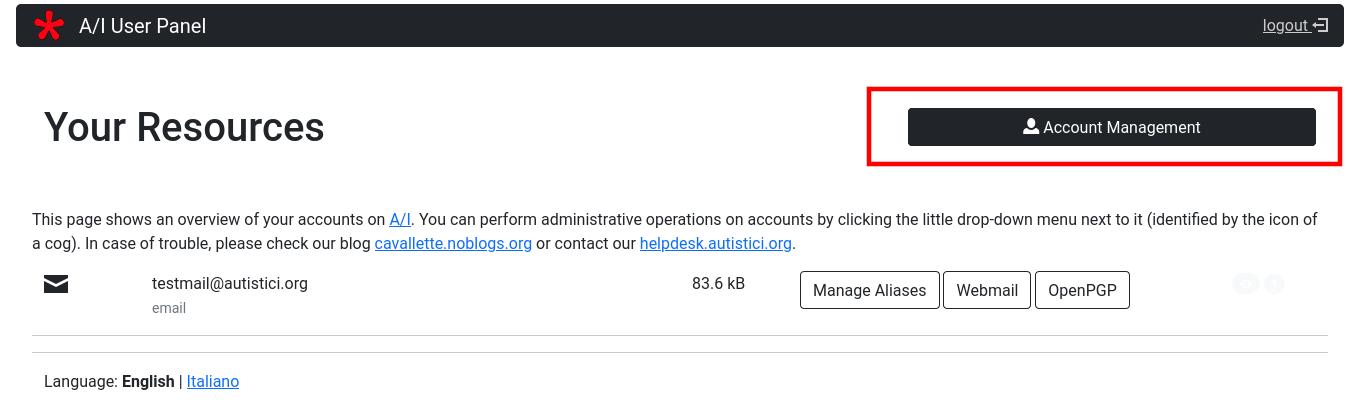Click the faint question mark help icon
Screen dimensions: 1364x403
click(x=1274, y=284)
